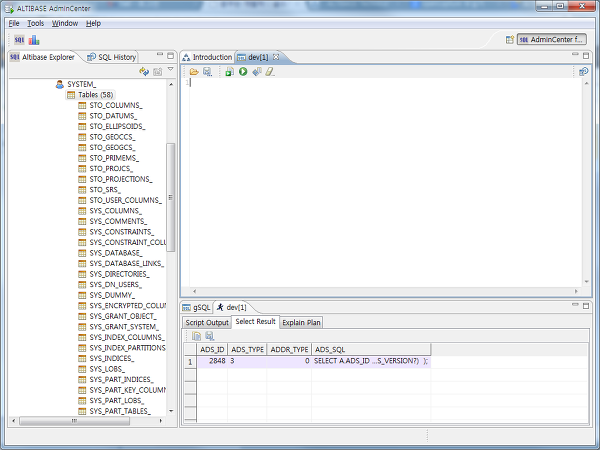
Task: Open the File menu
Action: pos(14,23)
